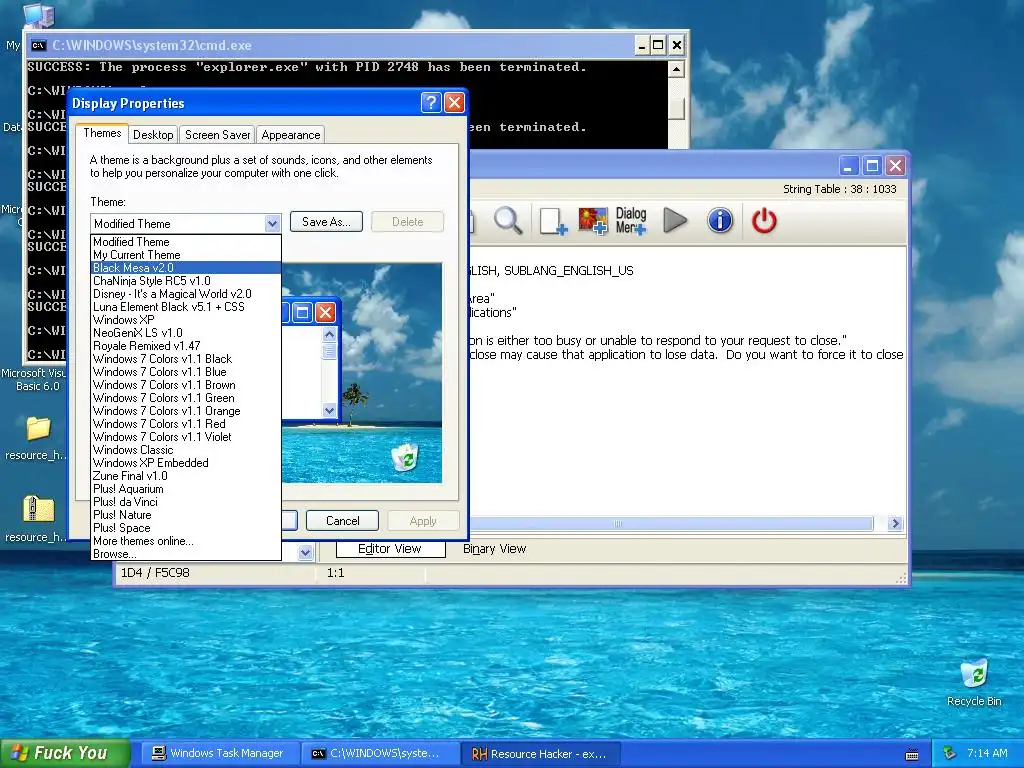Screen dimensions: 1024x768
Task: Click the keyboard icon in the taskbar
Action: click(912, 754)
